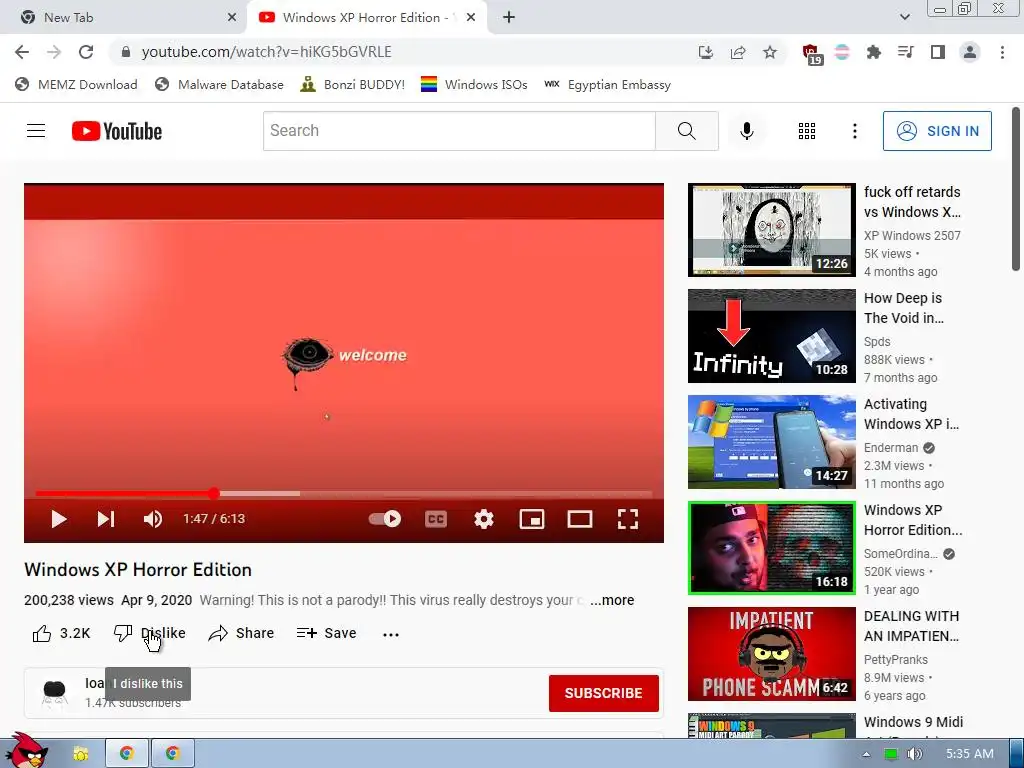Click the SIGN IN button
This screenshot has height=768, width=1024.
tap(937, 131)
